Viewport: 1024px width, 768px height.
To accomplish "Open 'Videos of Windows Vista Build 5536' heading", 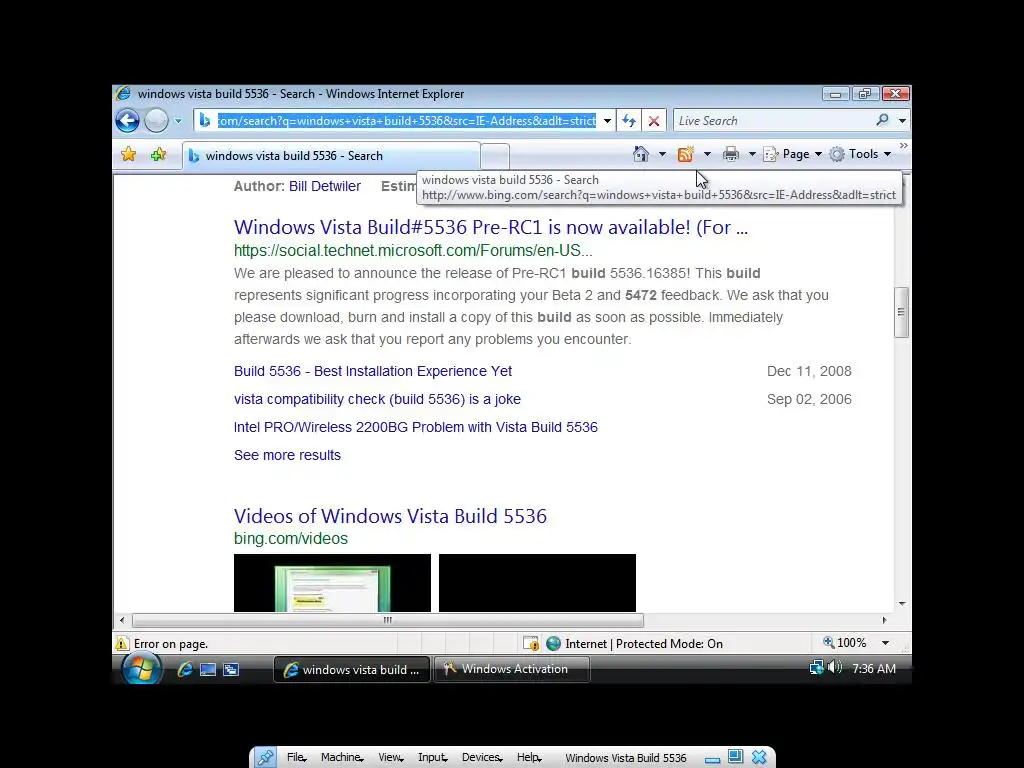I will pos(390,516).
